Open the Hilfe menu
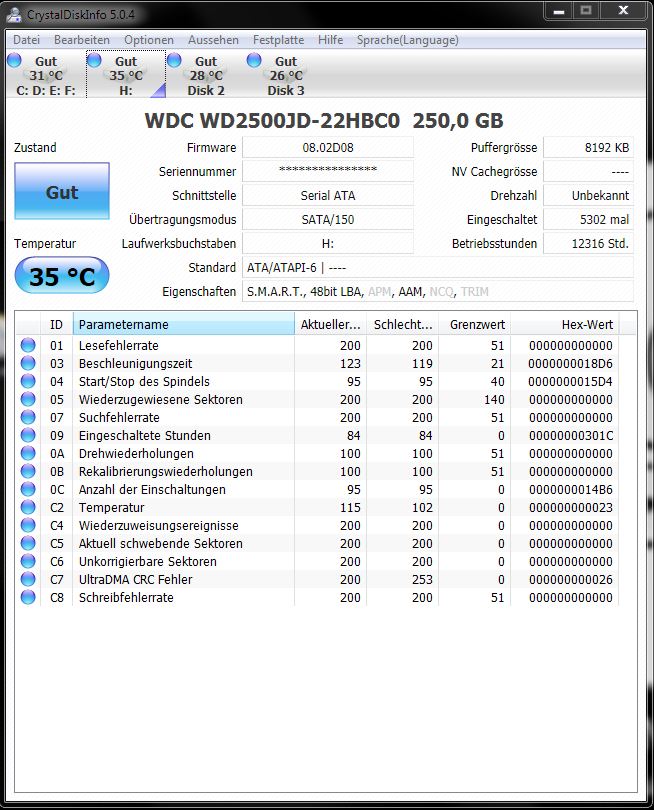The height and width of the screenshot is (810, 654). tap(331, 40)
